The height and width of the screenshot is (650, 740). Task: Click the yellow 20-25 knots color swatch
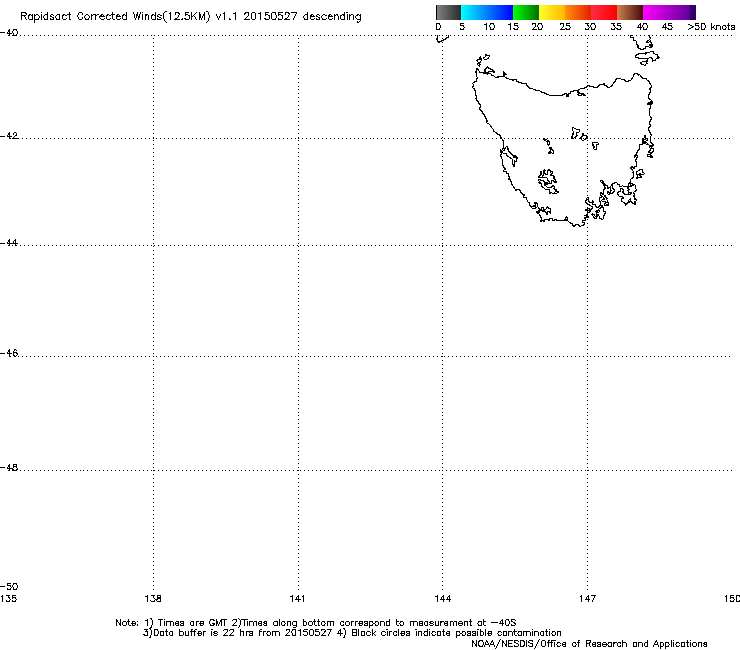[x=552, y=12]
